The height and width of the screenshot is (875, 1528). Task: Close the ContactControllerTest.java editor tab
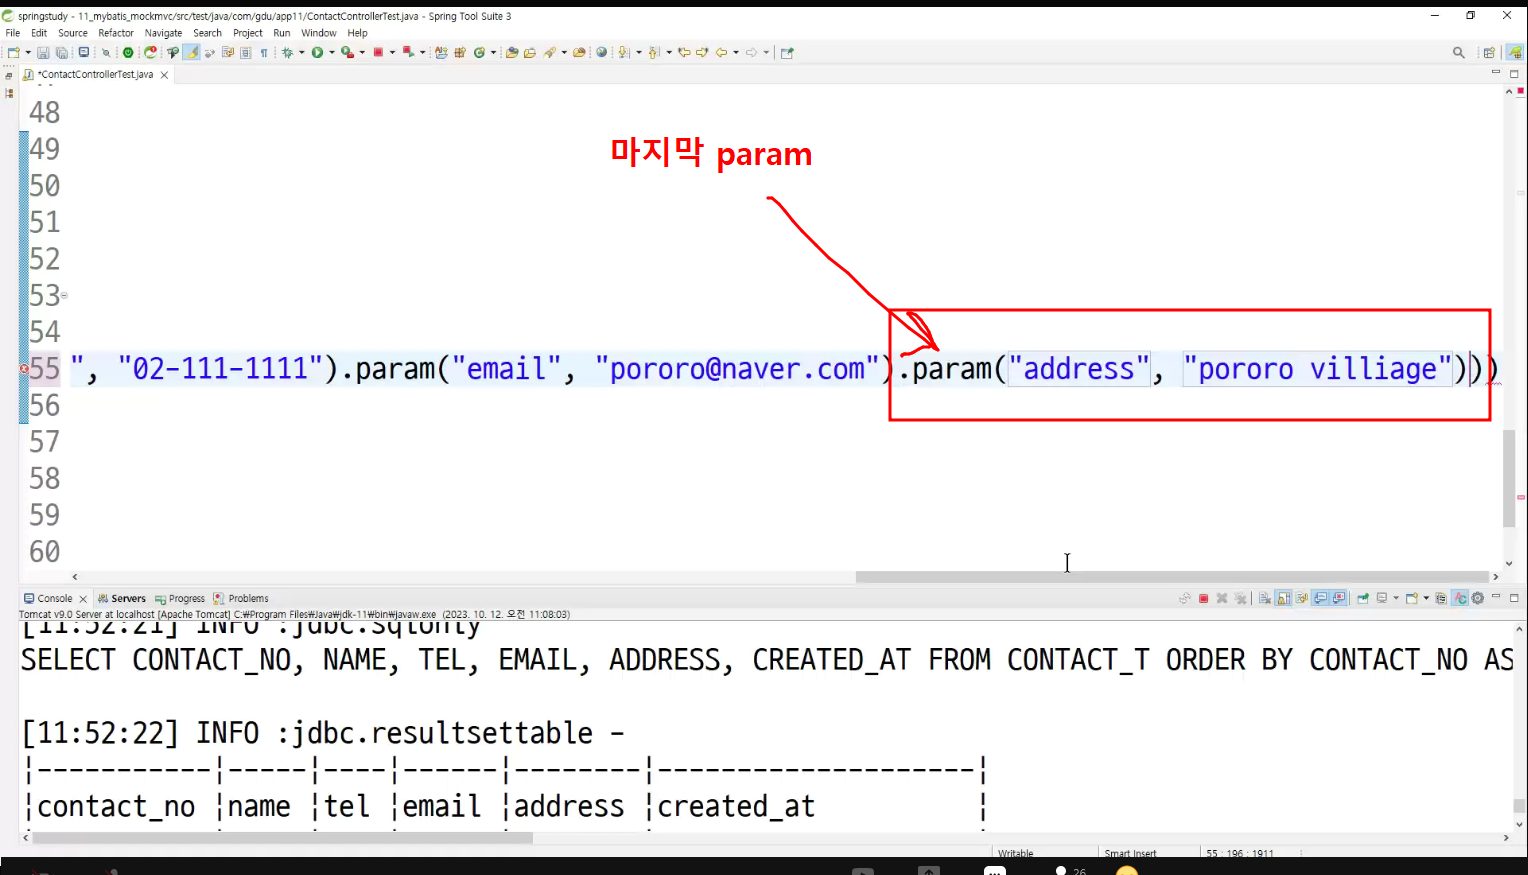click(x=164, y=75)
